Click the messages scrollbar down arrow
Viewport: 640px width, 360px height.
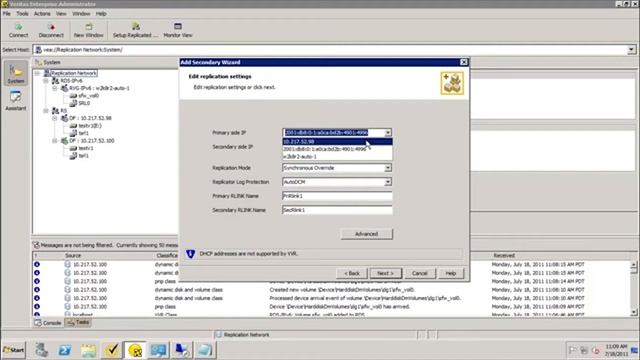pyautogui.click(x=633, y=312)
